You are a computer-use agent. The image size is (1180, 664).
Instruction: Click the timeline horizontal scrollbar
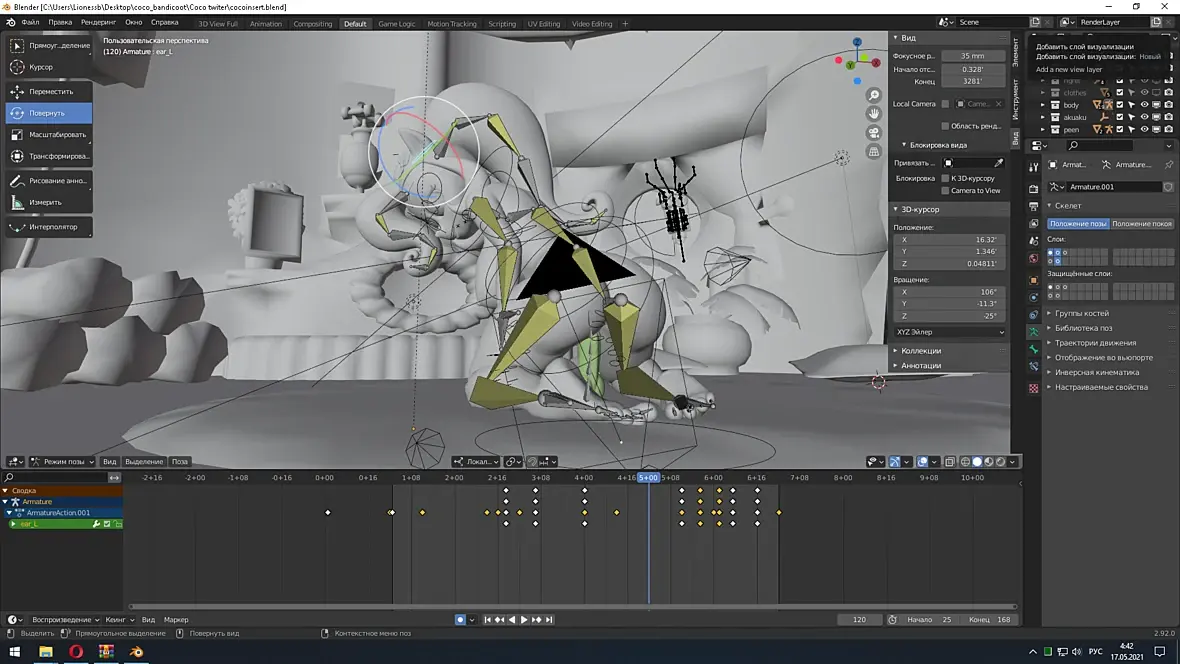tap(570, 606)
